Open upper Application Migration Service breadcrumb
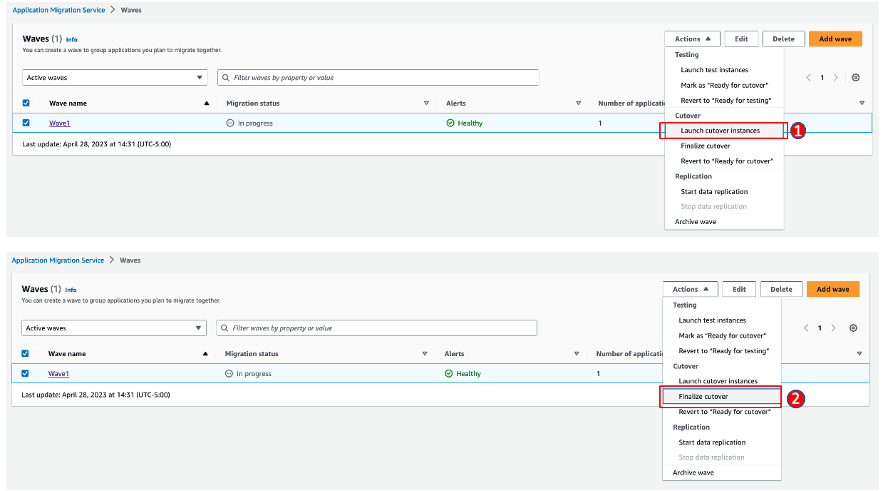The image size is (883, 491). tap(59, 10)
